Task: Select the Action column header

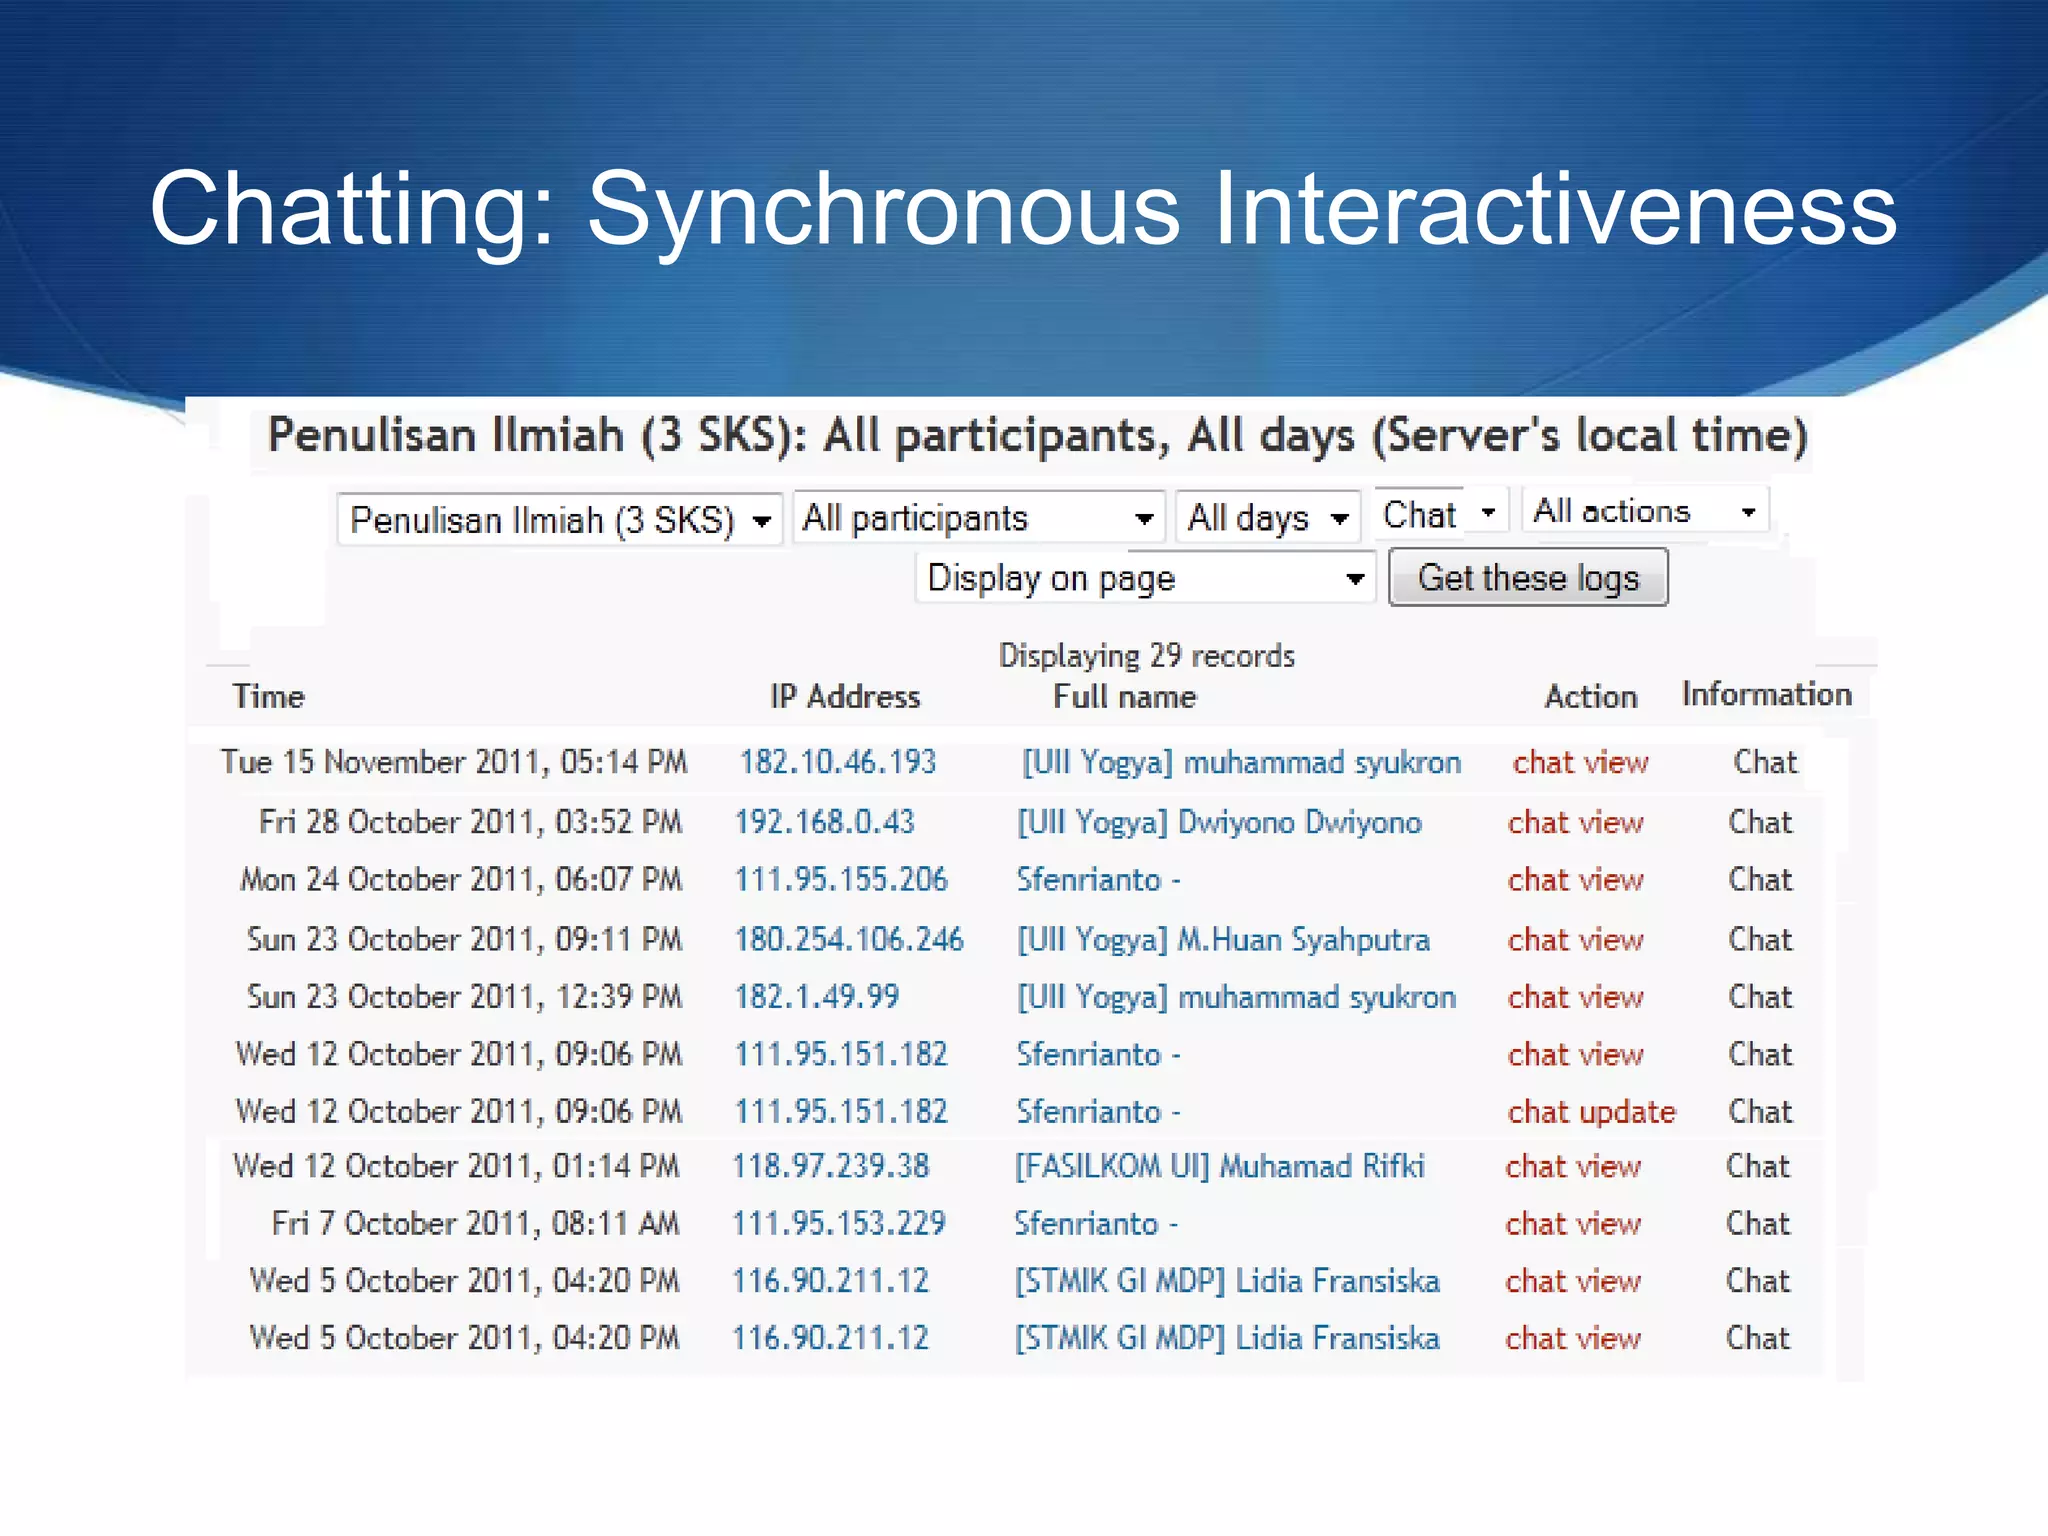Action: tap(1590, 696)
